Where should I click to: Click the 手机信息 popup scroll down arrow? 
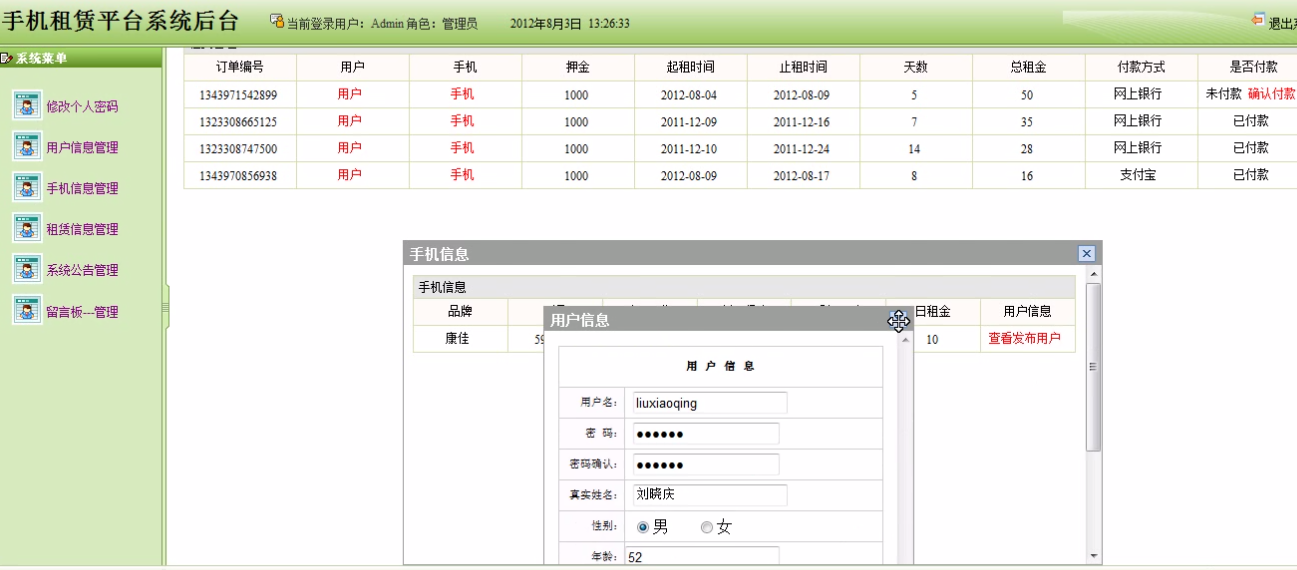1093,556
